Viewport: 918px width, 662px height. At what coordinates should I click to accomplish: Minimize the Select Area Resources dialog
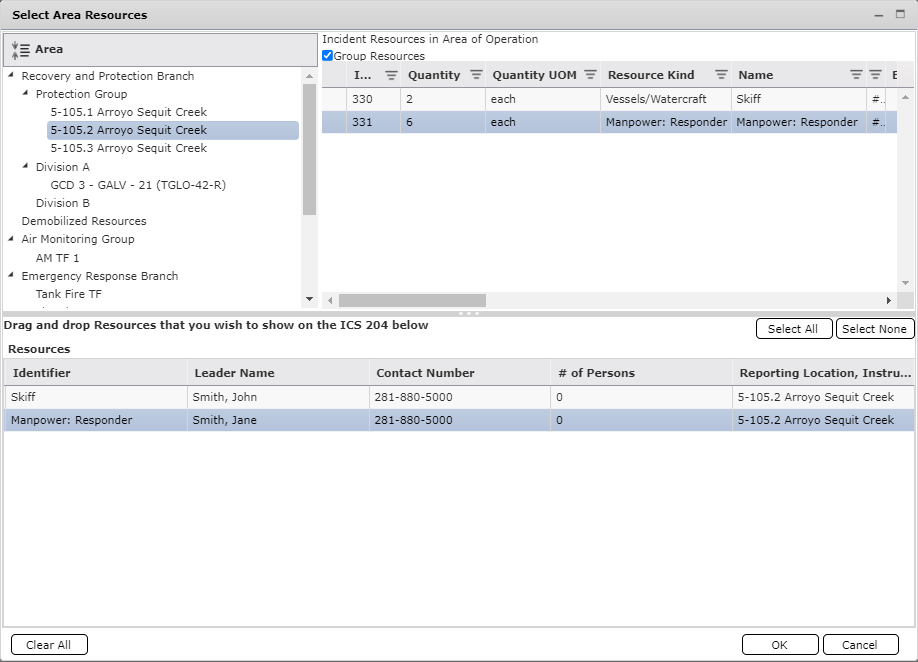point(879,15)
